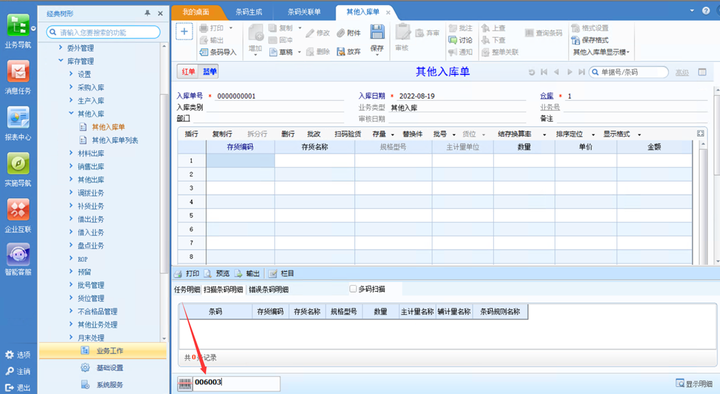This screenshot has height=394, width=720.
Task: Click the 显示明细 link
Action: click(694, 383)
